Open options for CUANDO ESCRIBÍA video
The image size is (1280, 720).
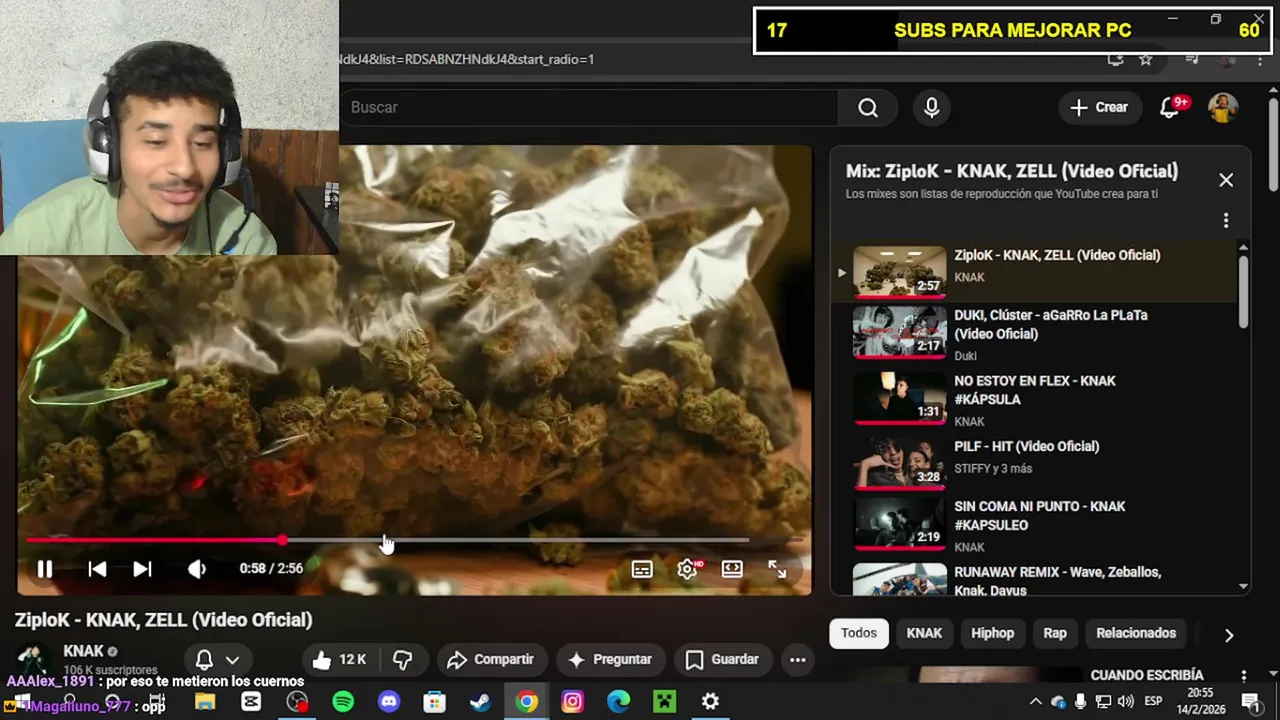click(1244, 676)
